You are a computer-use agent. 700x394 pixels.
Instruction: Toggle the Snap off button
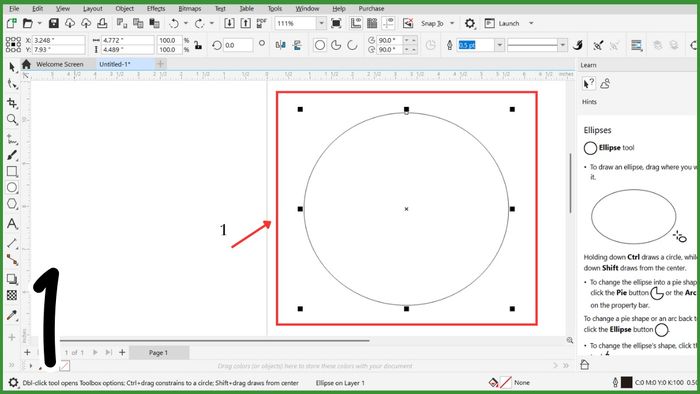[408, 23]
